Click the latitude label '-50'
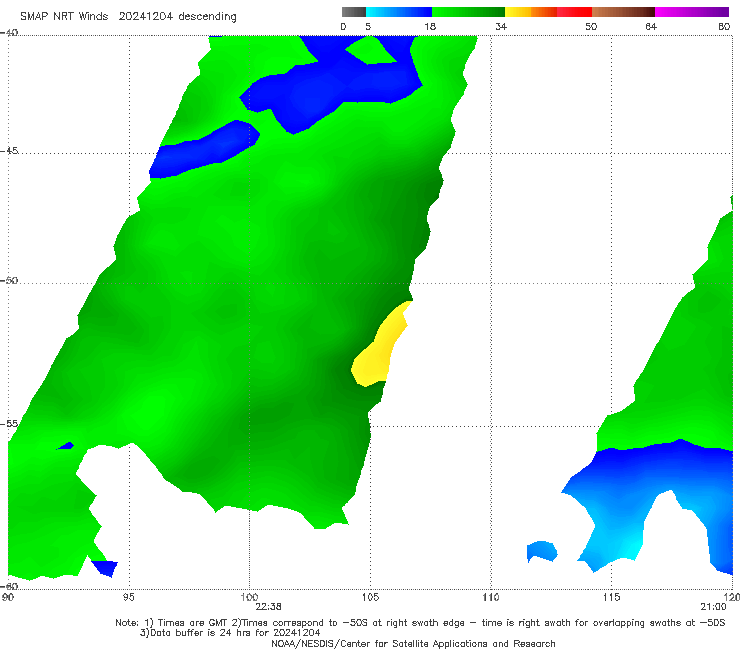740x650 pixels. pos(9,280)
